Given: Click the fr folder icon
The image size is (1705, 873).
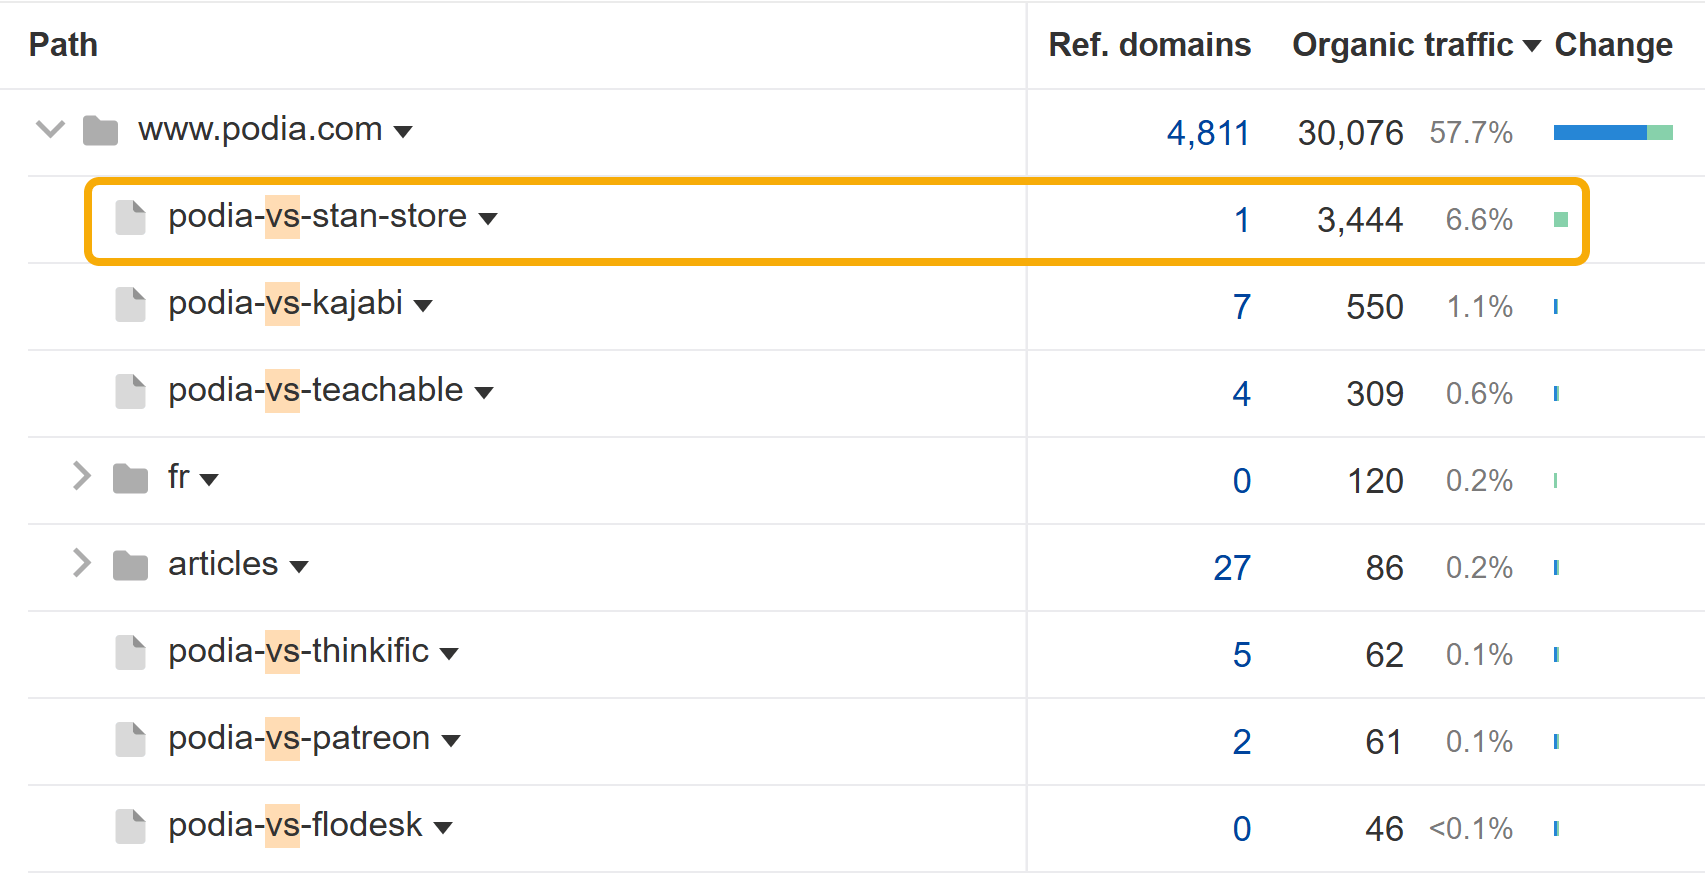Looking at the screenshot, I should [x=130, y=478].
